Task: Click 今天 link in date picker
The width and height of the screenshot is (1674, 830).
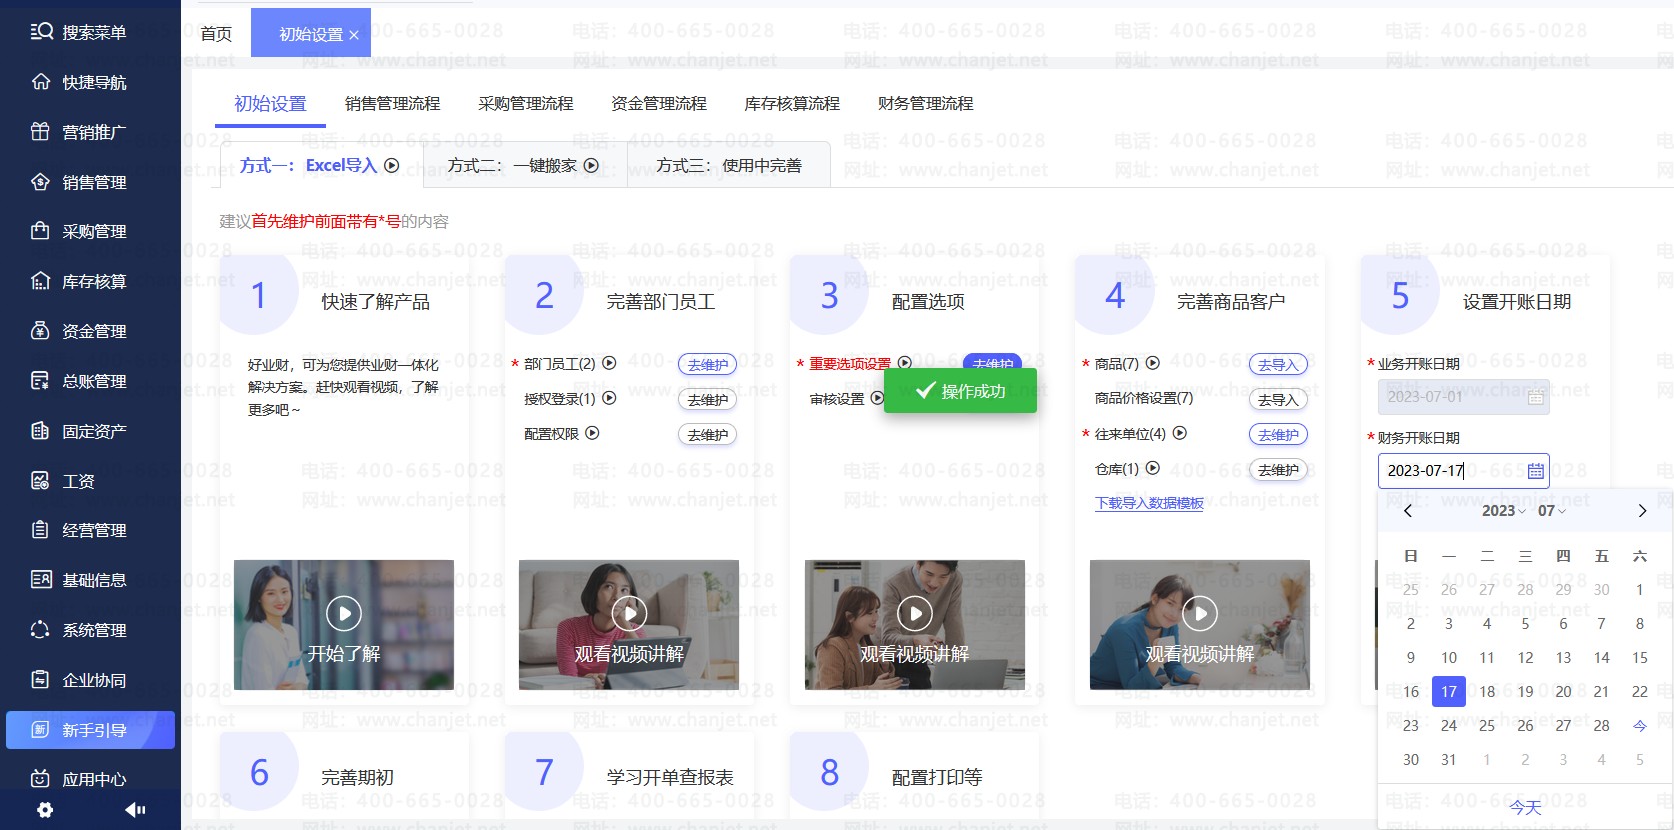Action: tap(1525, 807)
